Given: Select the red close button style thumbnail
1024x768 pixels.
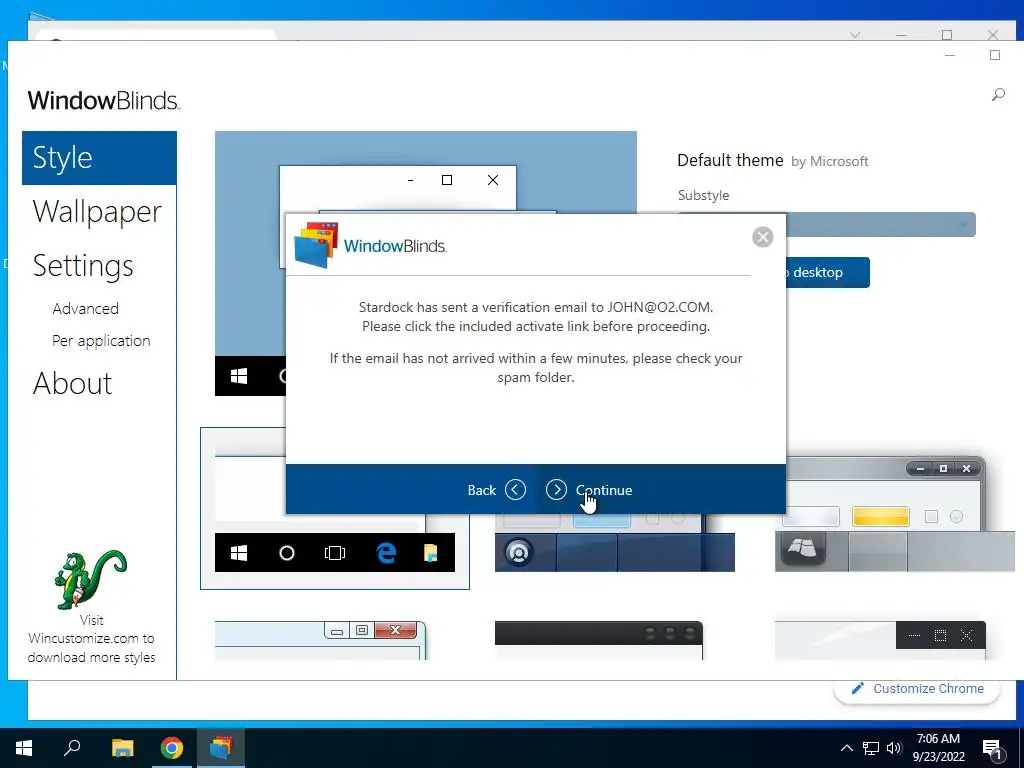Looking at the screenshot, I should point(321,640).
